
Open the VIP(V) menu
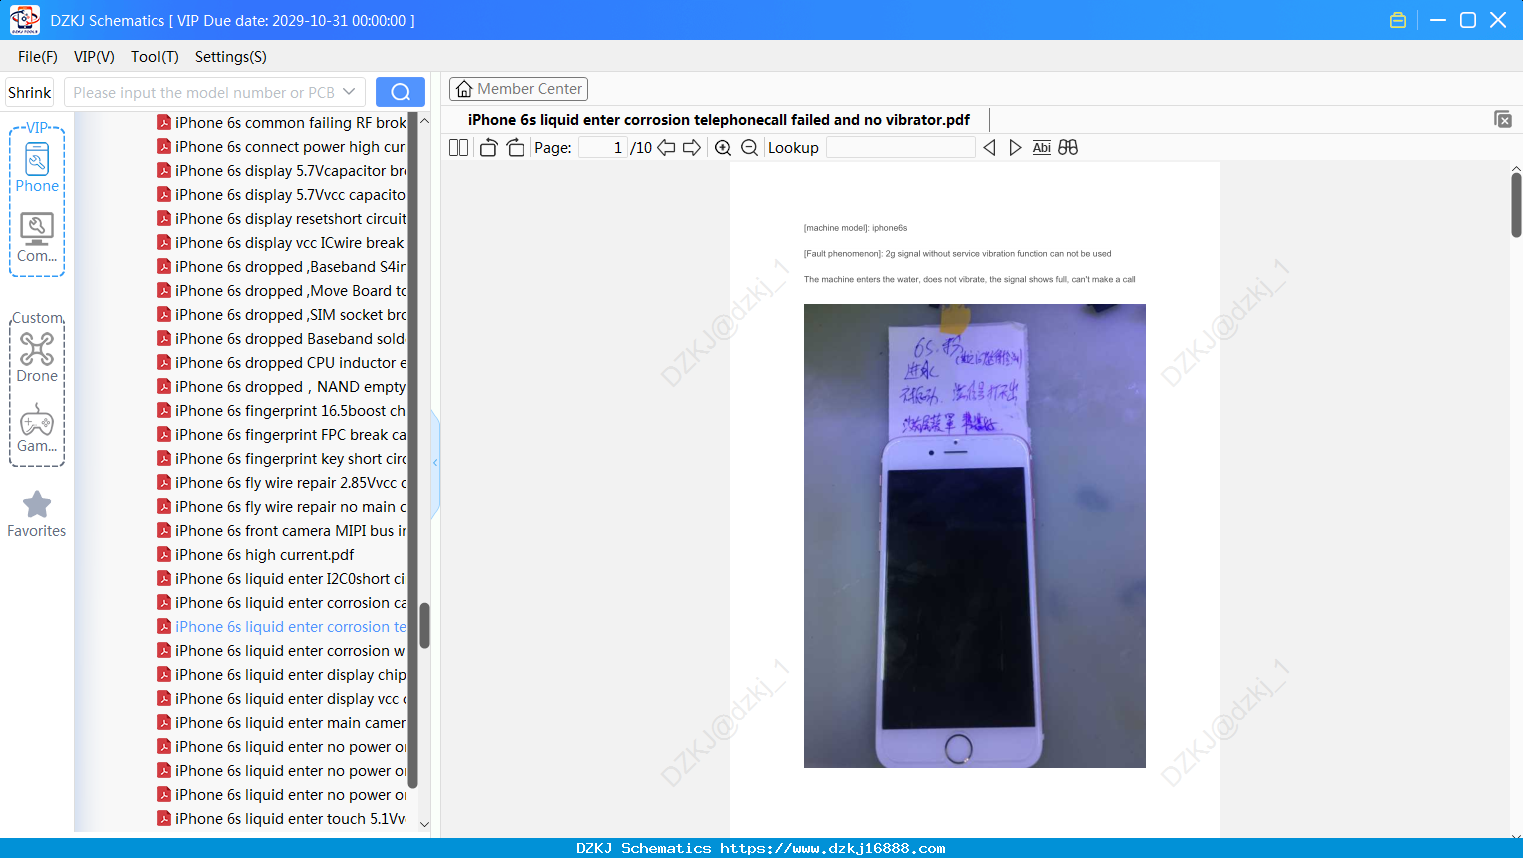94,57
